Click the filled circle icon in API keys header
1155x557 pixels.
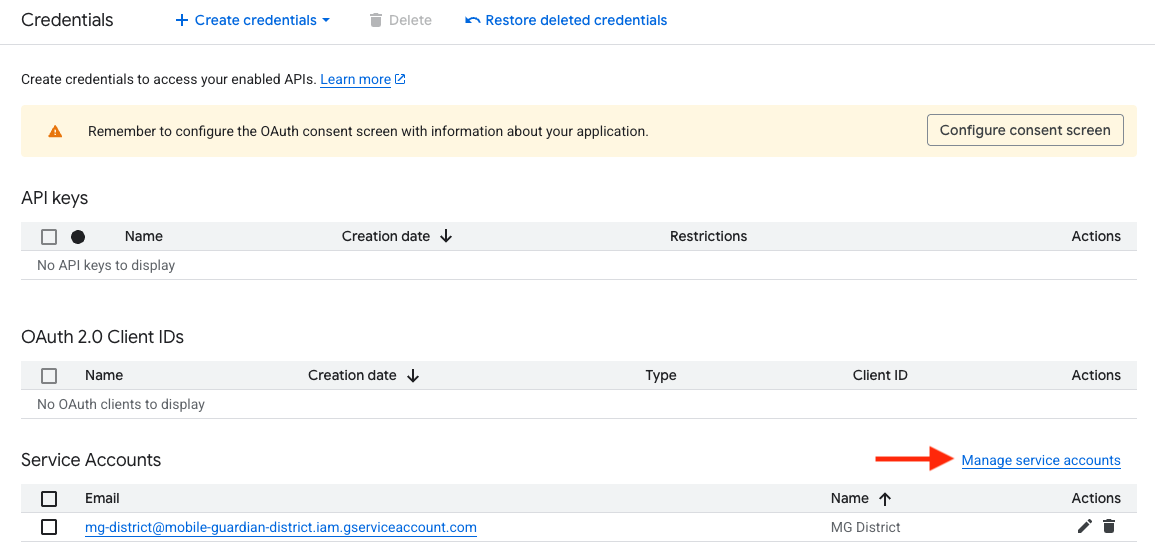78,237
